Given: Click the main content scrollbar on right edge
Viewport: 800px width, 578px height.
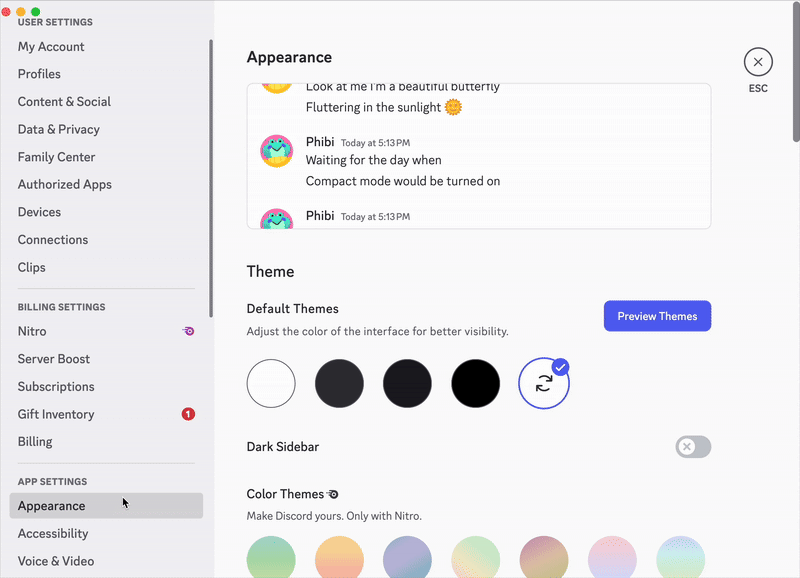Looking at the screenshot, I should (796, 71).
